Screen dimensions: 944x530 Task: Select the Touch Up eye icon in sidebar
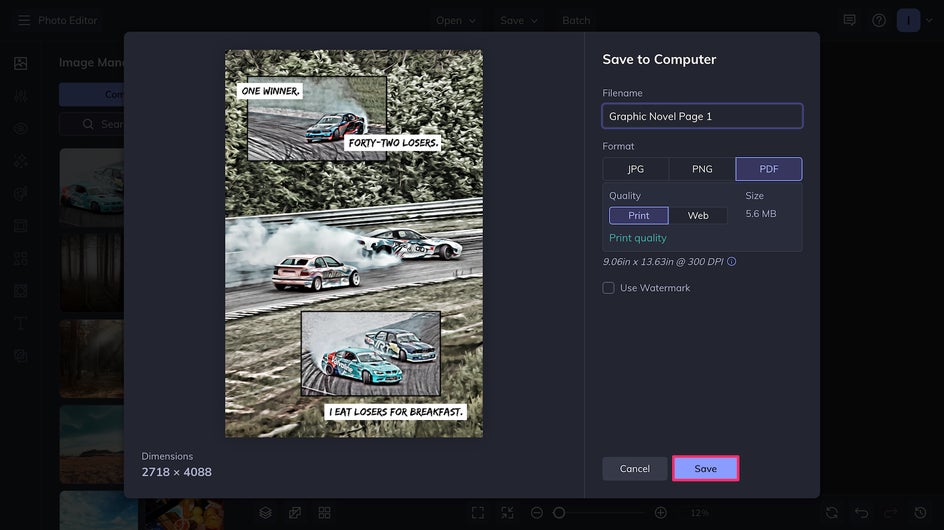point(20,128)
